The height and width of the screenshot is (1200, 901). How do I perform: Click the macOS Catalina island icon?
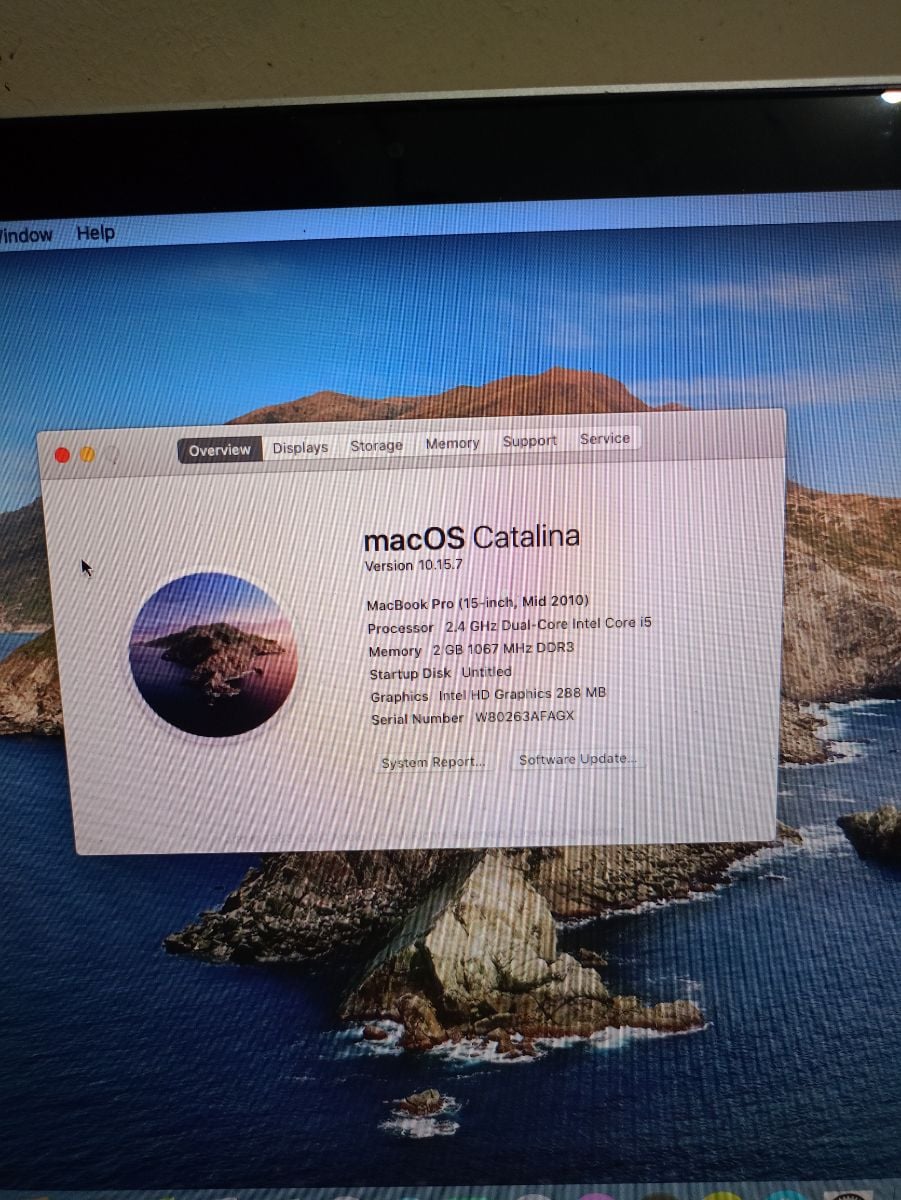(x=213, y=654)
